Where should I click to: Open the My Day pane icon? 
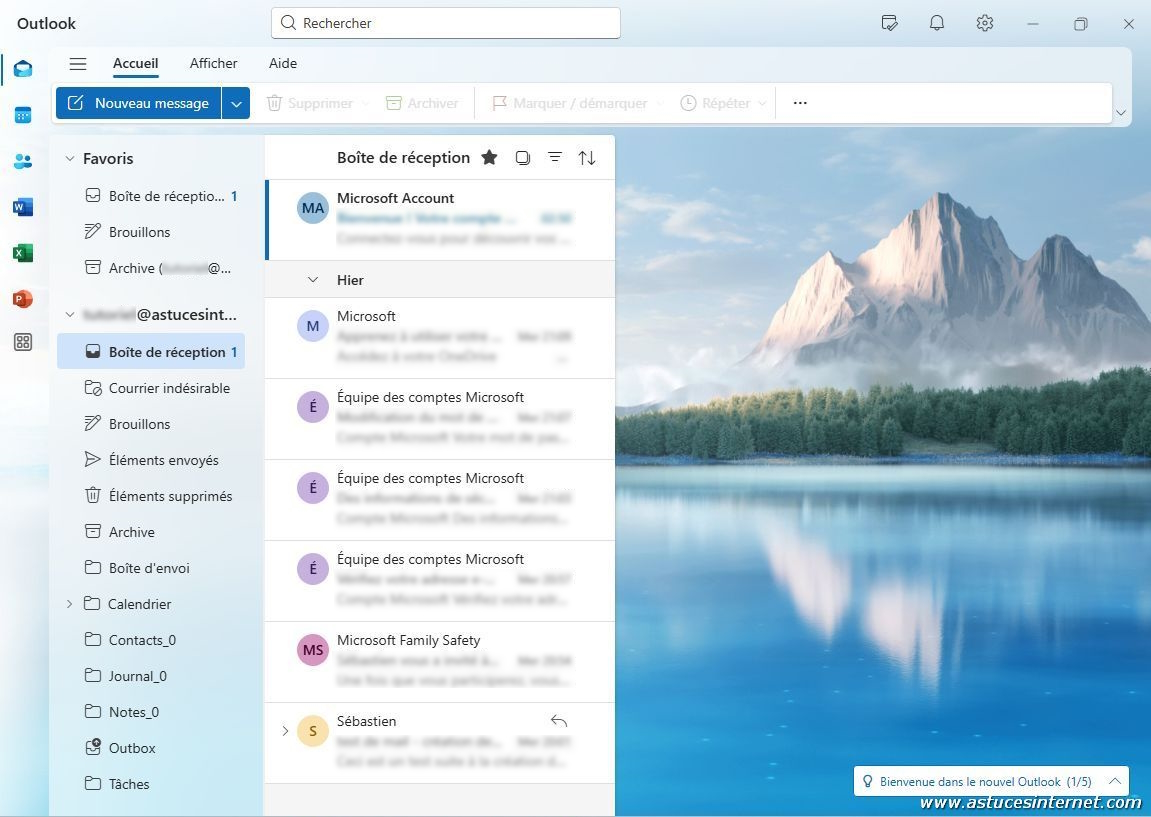889,23
